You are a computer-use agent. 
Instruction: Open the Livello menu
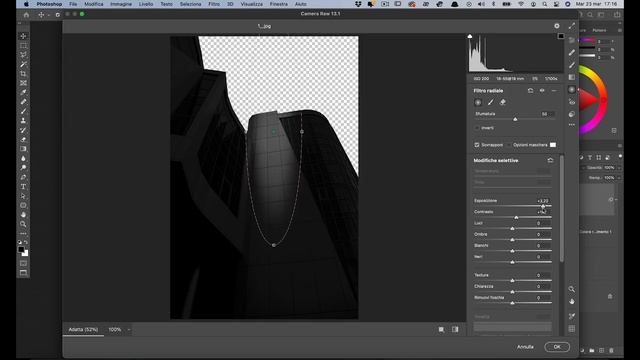pyautogui.click(x=146, y=4)
